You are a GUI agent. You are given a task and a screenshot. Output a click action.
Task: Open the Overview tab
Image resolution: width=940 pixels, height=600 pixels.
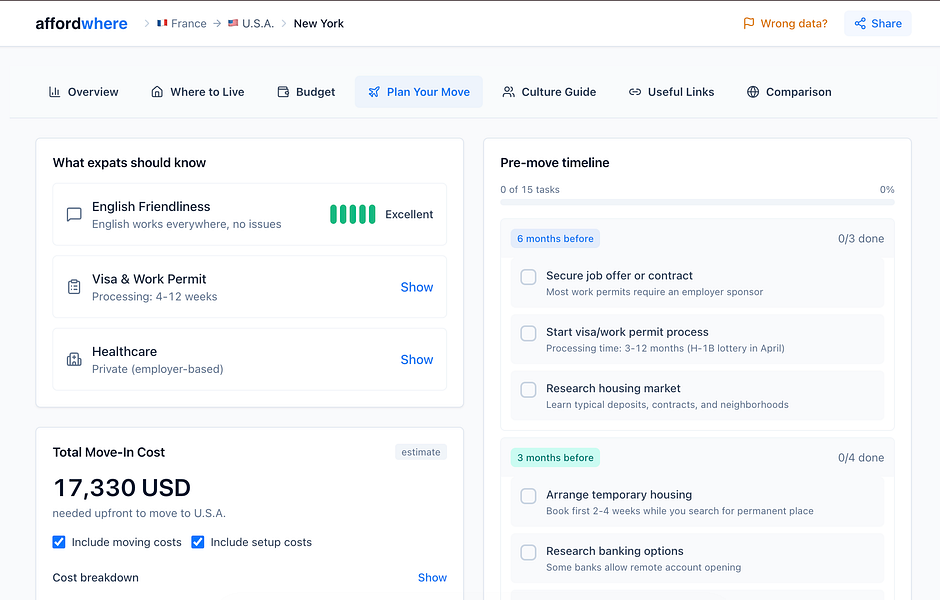(83, 92)
